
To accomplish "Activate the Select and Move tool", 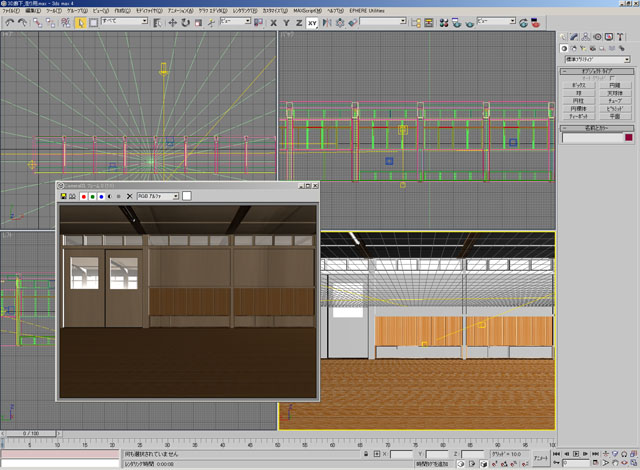I will [x=172, y=23].
